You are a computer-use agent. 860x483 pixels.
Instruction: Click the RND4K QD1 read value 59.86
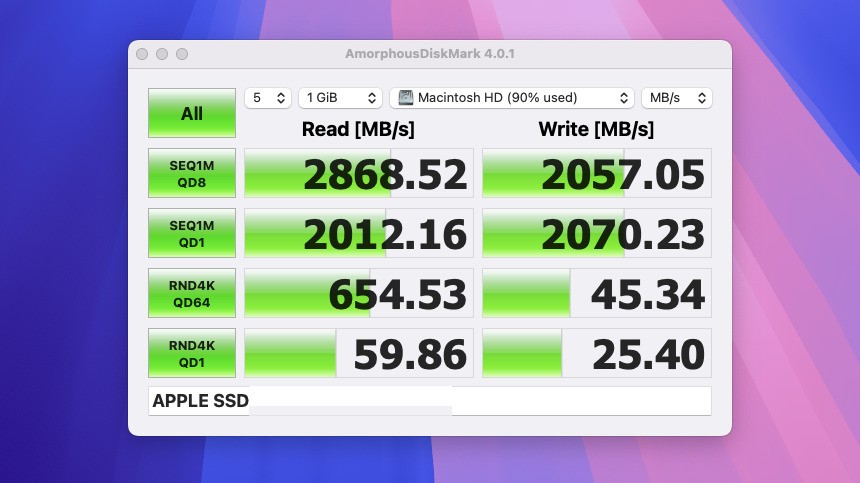[359, 353]
